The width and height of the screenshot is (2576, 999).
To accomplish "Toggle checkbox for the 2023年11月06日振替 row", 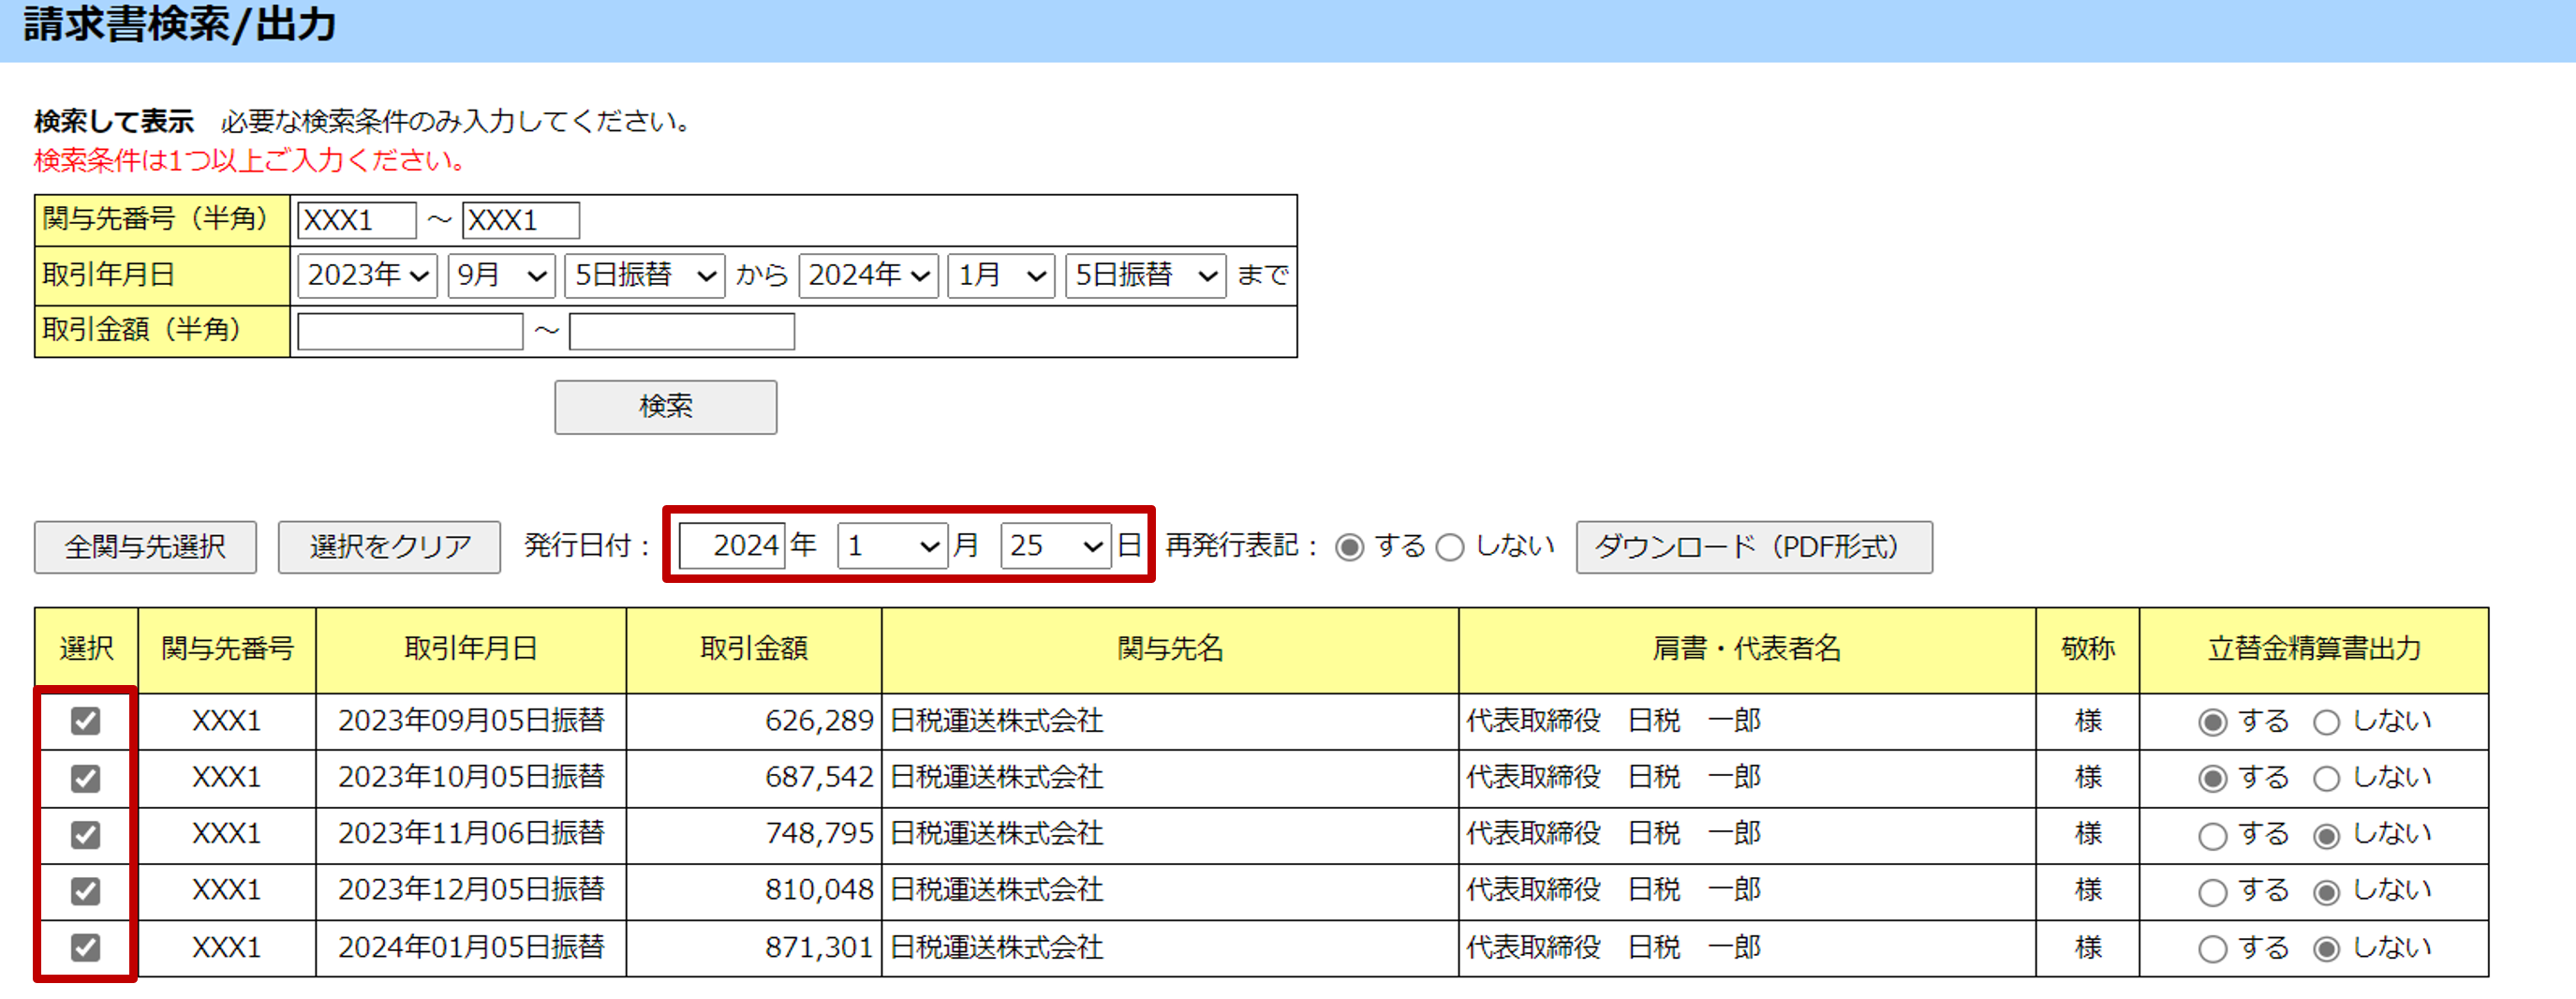I will (86, 834).
